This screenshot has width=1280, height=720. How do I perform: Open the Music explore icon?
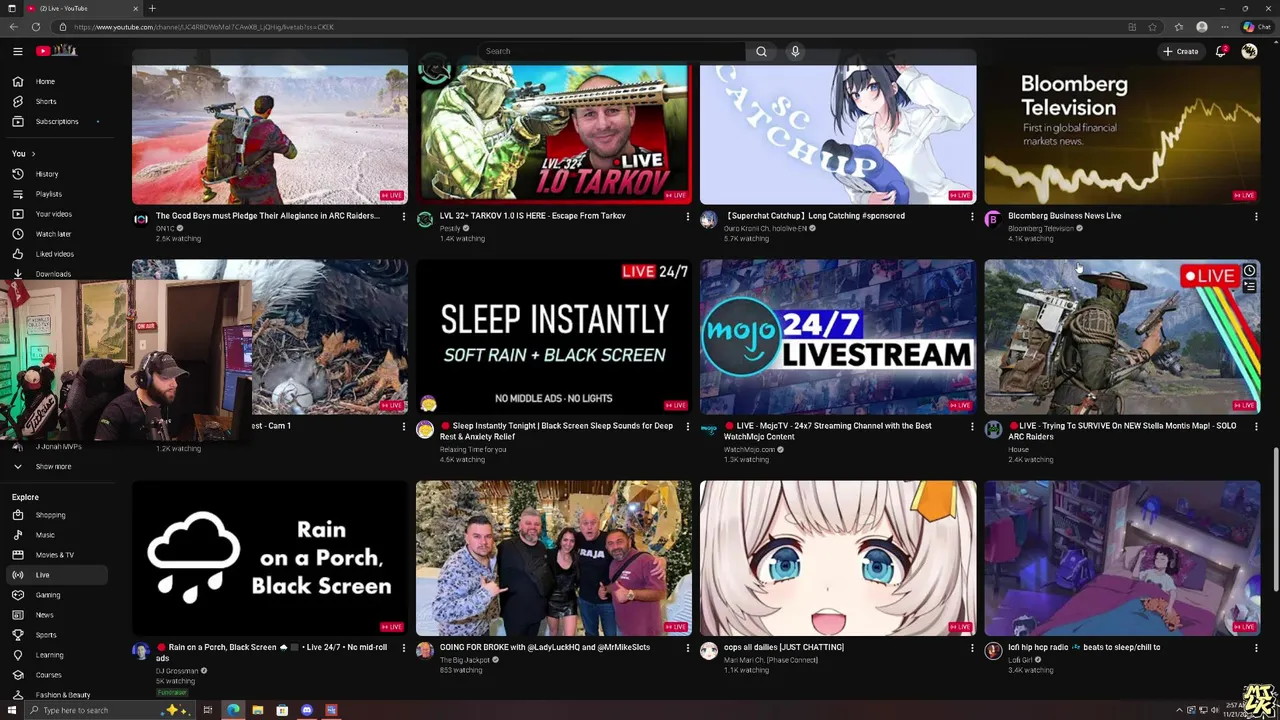coord(17,535)
